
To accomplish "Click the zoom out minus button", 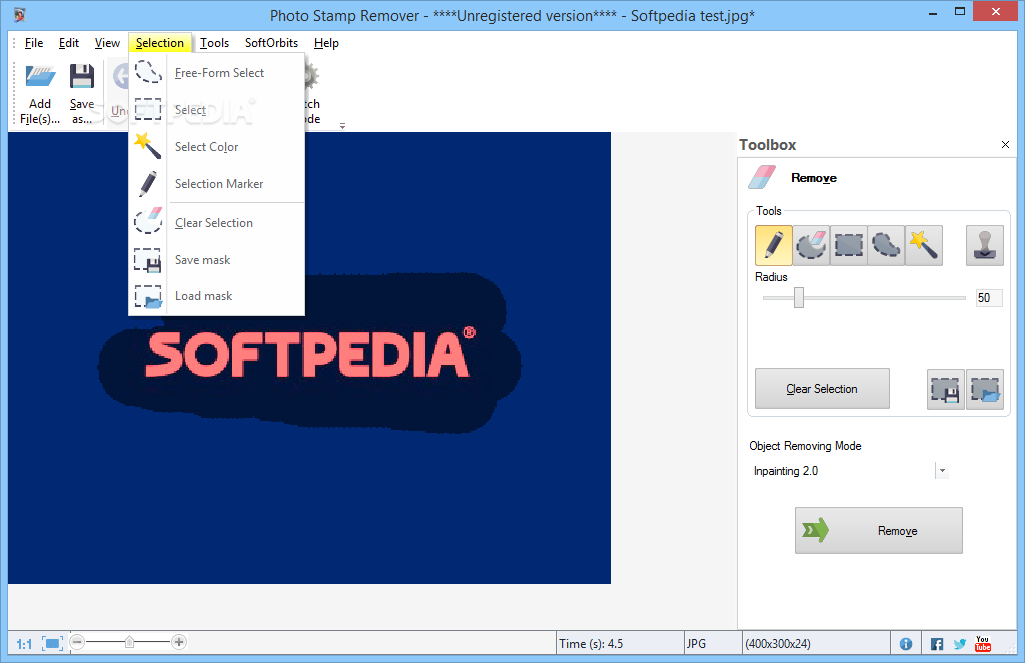I will click(x=77, y=642).
